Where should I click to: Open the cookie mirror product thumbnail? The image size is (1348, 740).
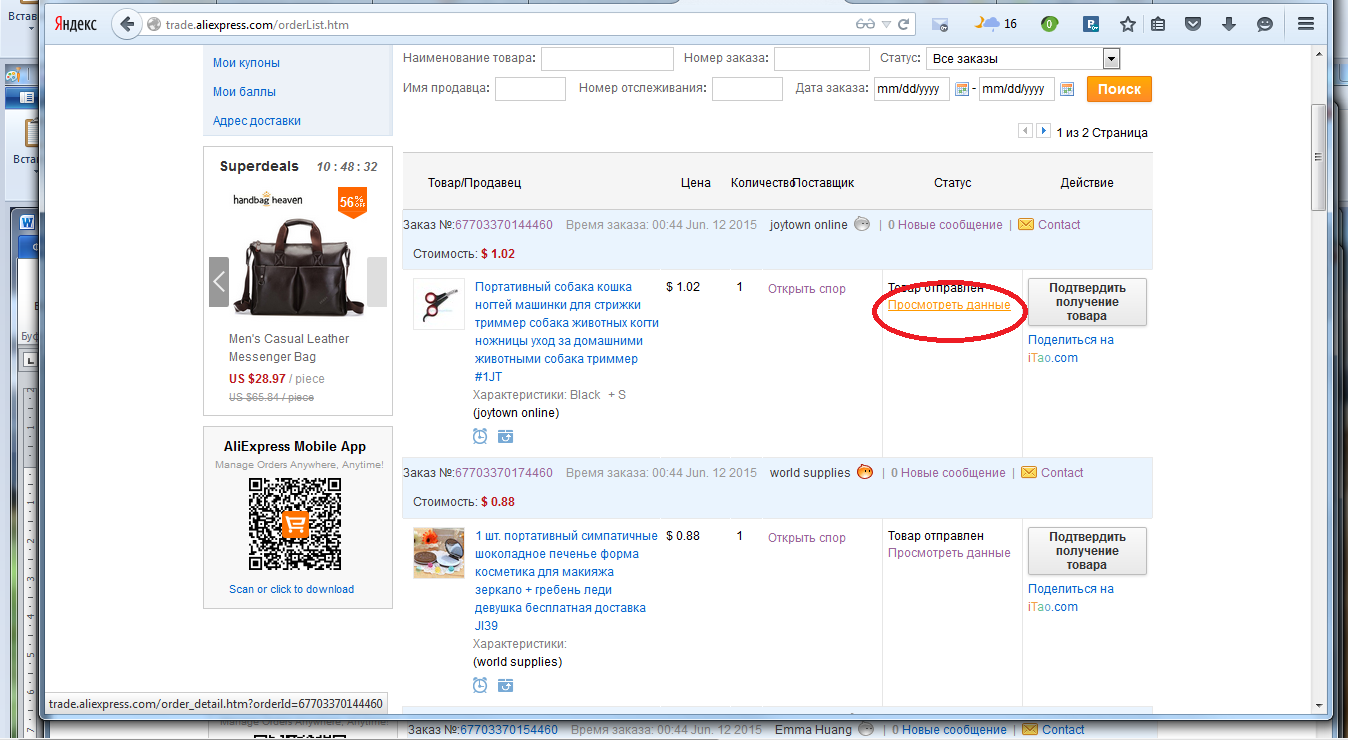439,553
